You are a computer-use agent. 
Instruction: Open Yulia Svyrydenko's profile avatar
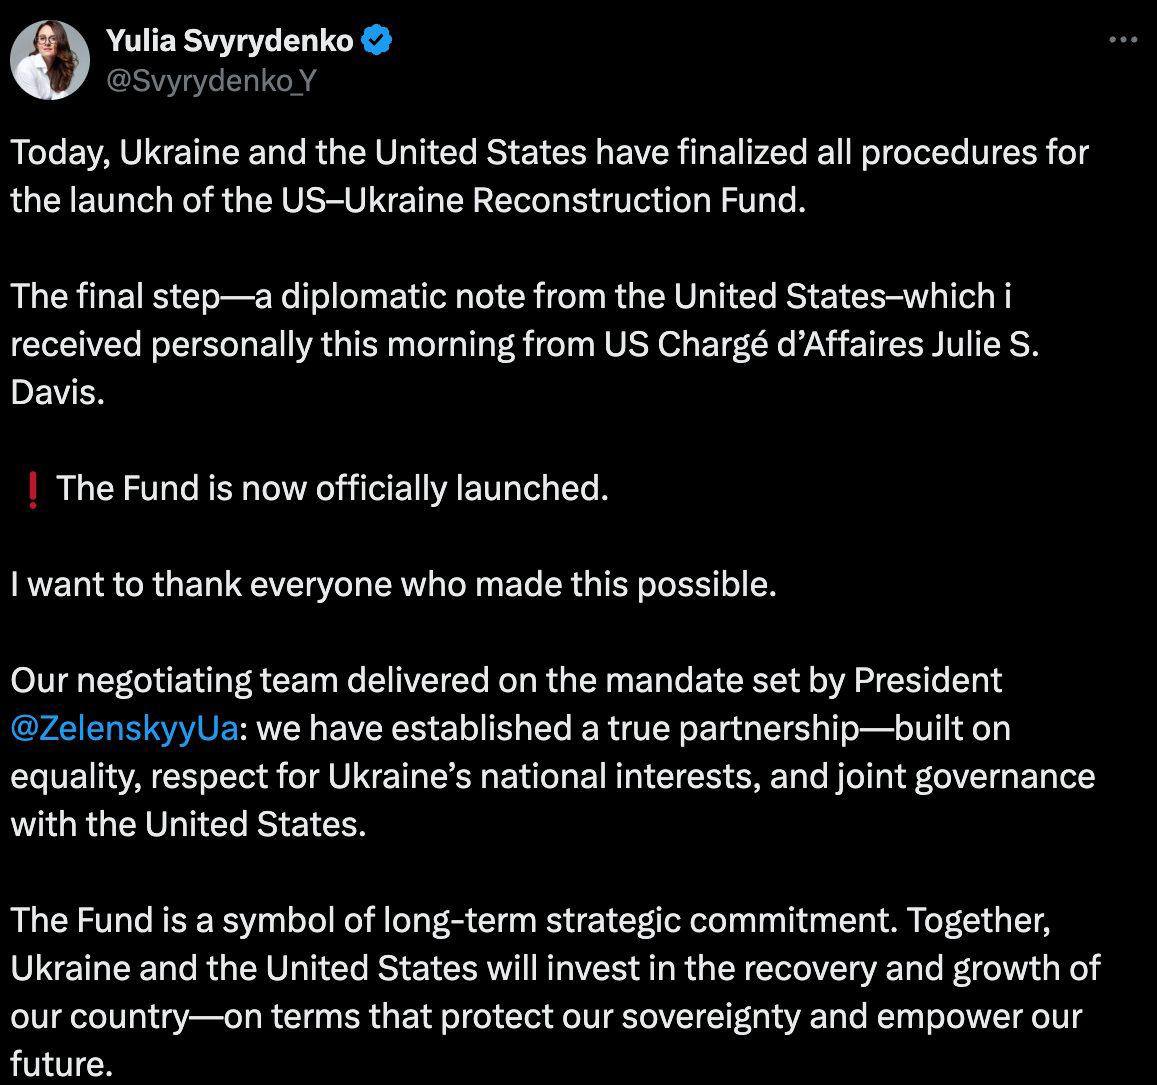click(x=50, y=60)
